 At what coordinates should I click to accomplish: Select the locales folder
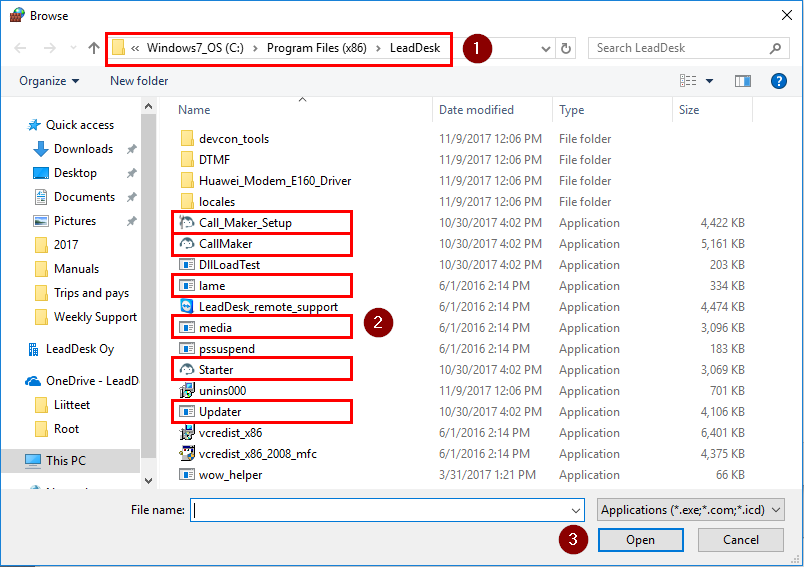(x=208, y=202)
